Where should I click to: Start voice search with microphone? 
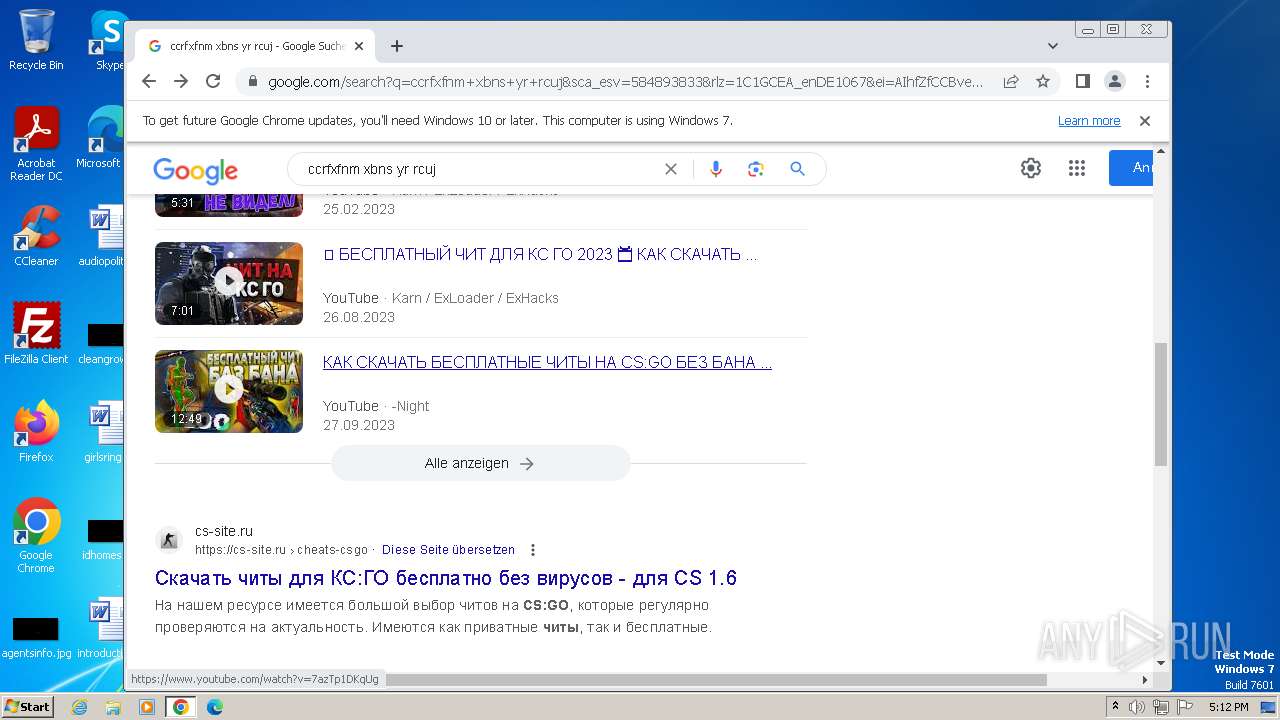pos(716,169)
